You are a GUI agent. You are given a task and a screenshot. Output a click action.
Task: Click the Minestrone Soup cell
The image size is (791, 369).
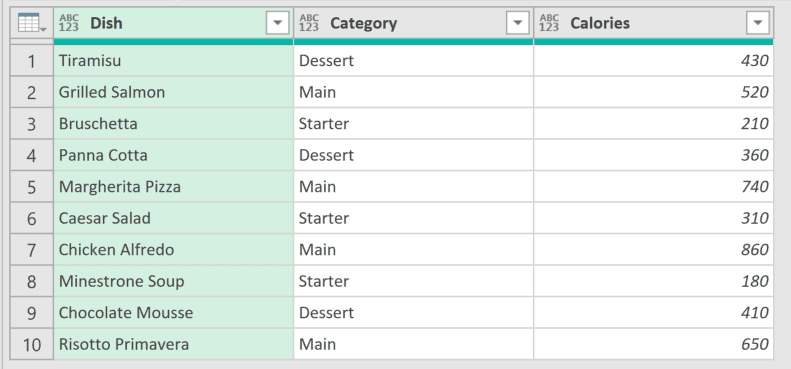coord(174,281)
